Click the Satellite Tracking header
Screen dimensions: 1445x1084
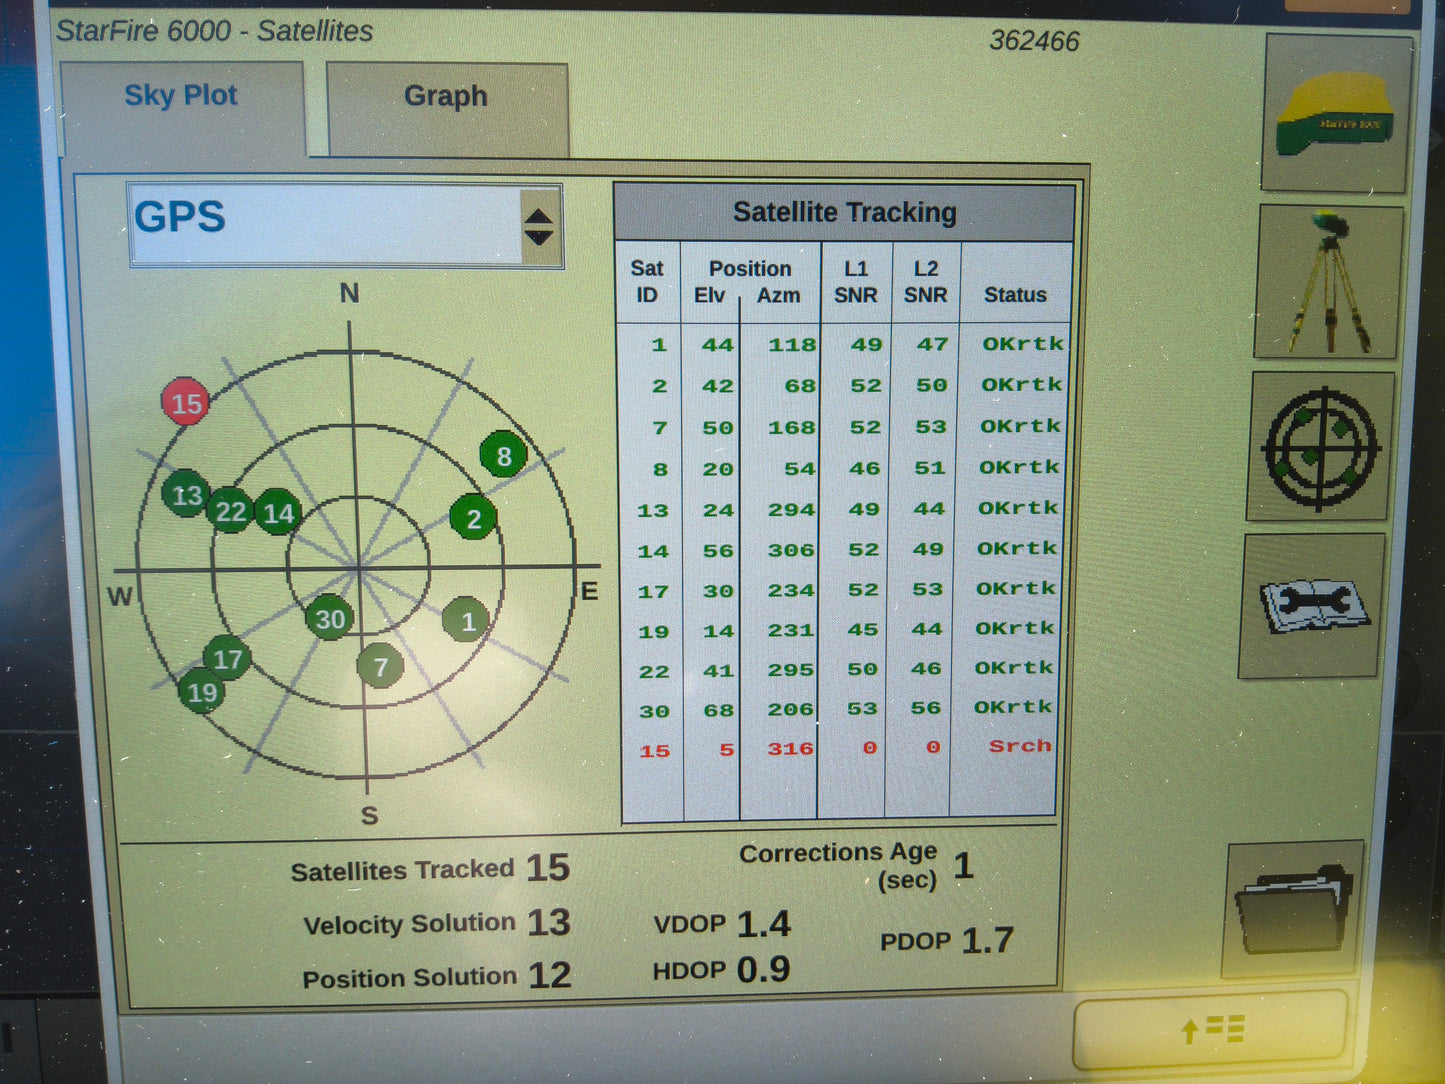(x=845, y=212)
